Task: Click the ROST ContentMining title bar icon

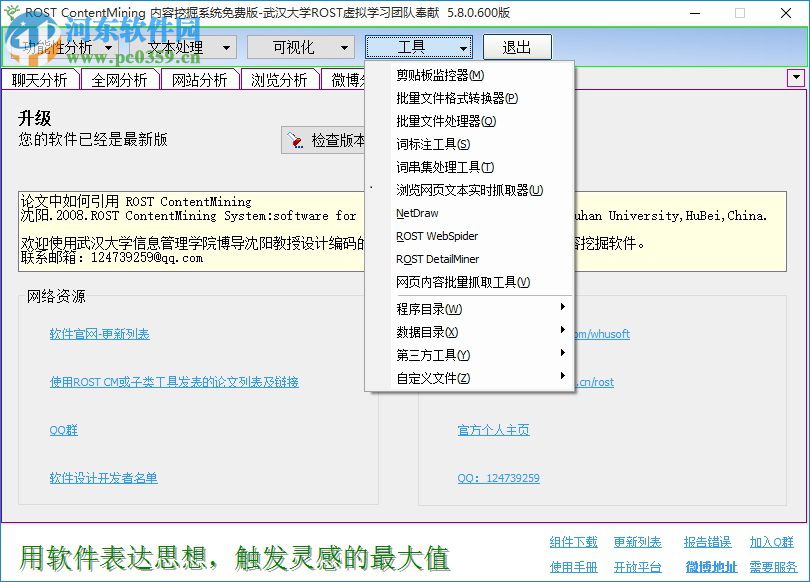Action: tap(14, 13)
